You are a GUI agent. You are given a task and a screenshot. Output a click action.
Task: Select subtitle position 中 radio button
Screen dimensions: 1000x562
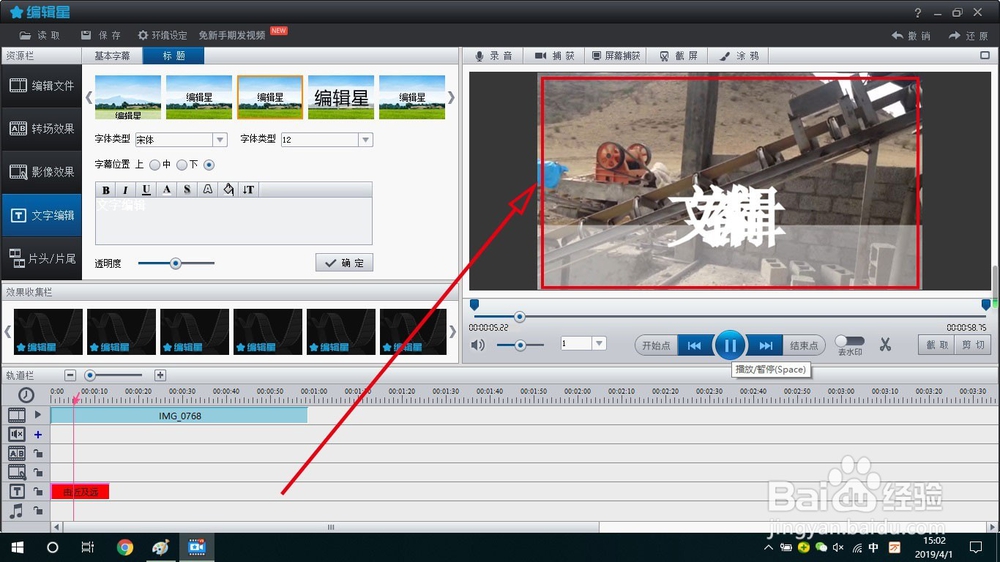point(182,165)
